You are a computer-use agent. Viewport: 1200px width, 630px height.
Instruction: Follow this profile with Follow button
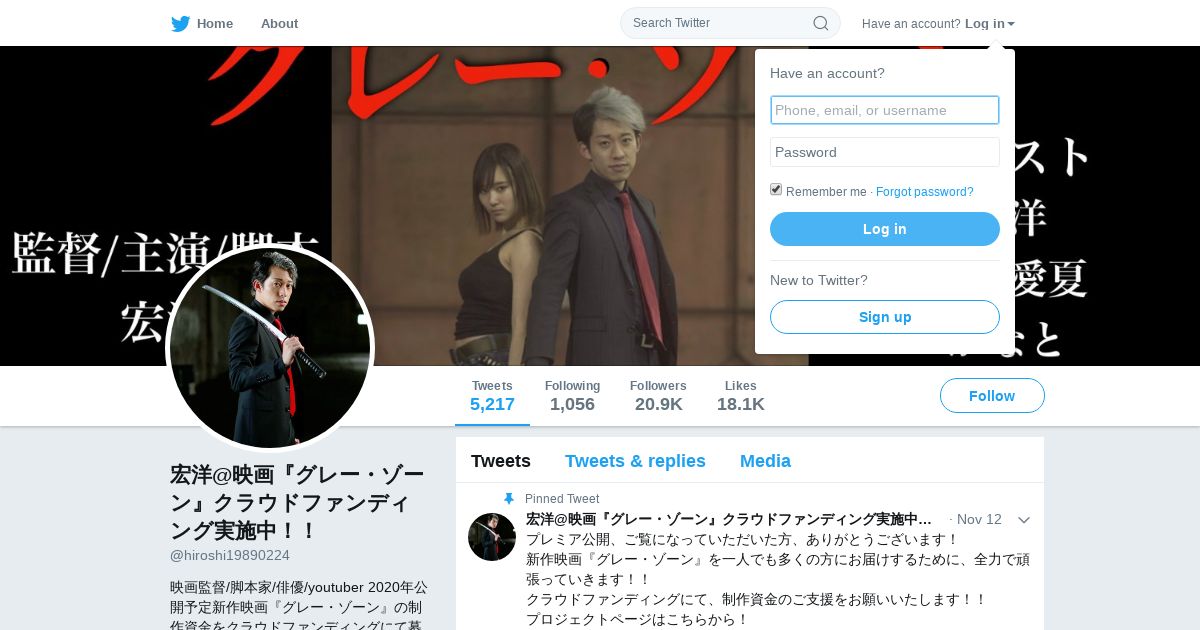coord(992,396)
